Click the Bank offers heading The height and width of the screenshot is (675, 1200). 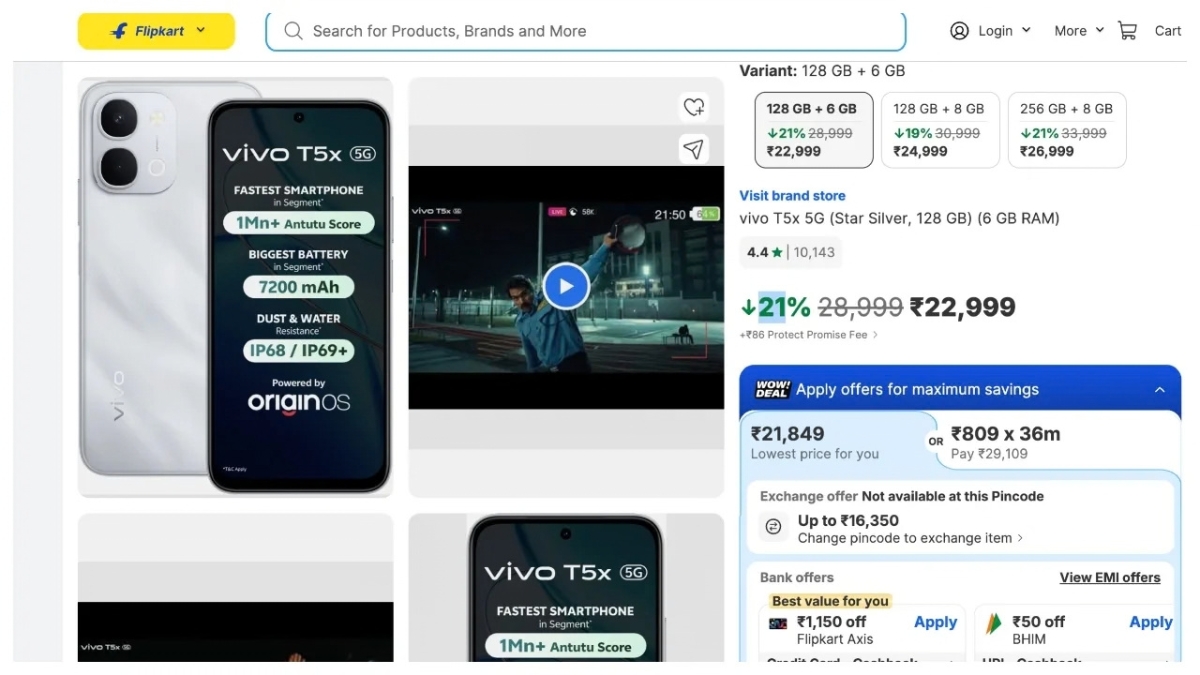point(796,578)
